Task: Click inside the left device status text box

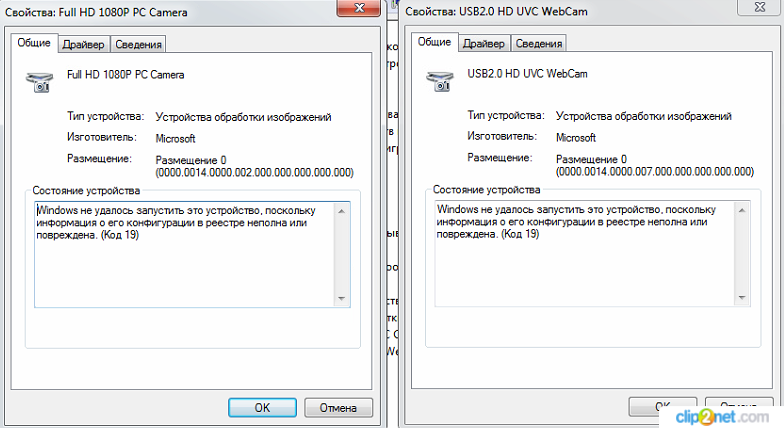Action: point(184,254)
